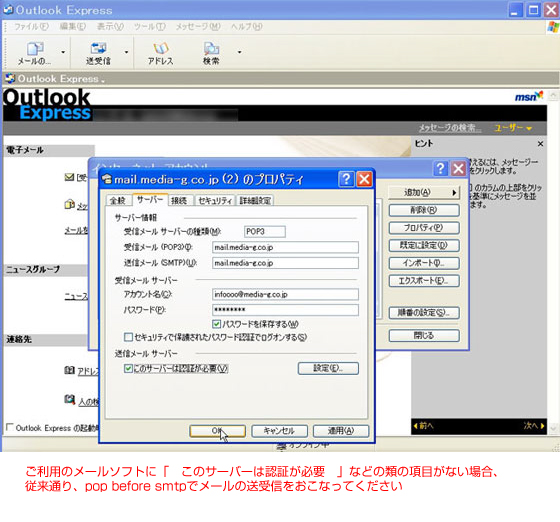
Task: Open dropdown arrow beside メールの作成 button
Action: (x=63, y=52)
